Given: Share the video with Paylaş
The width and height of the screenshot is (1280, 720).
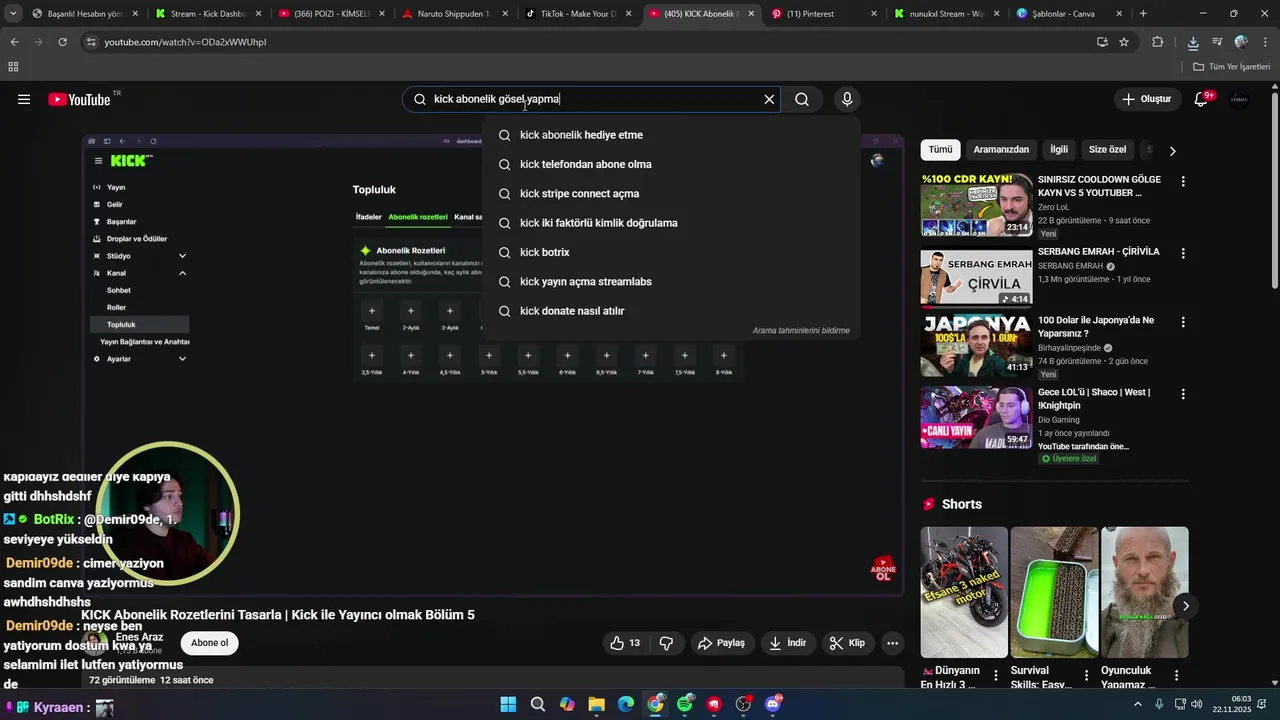Looking at the screenshot, I should pyautogui.click(x=721, y=643).
